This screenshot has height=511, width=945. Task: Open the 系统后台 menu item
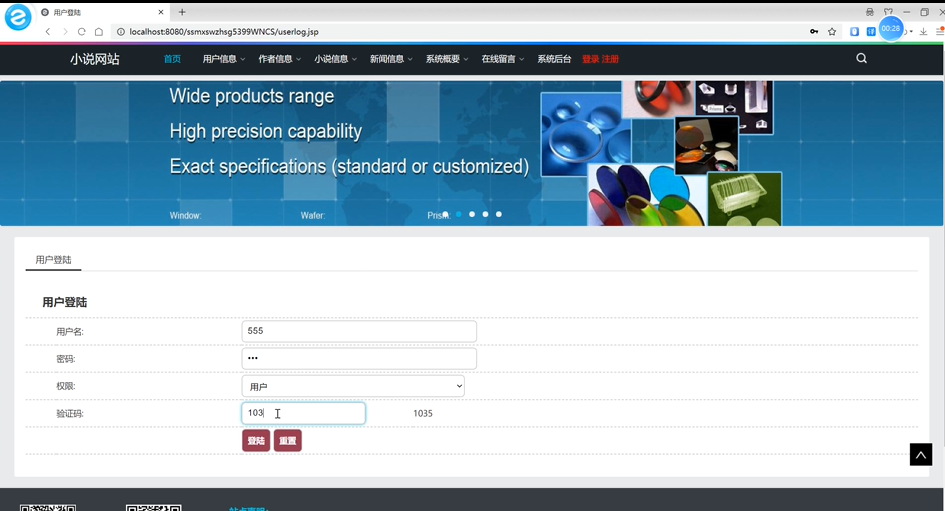tap(554, 59)
